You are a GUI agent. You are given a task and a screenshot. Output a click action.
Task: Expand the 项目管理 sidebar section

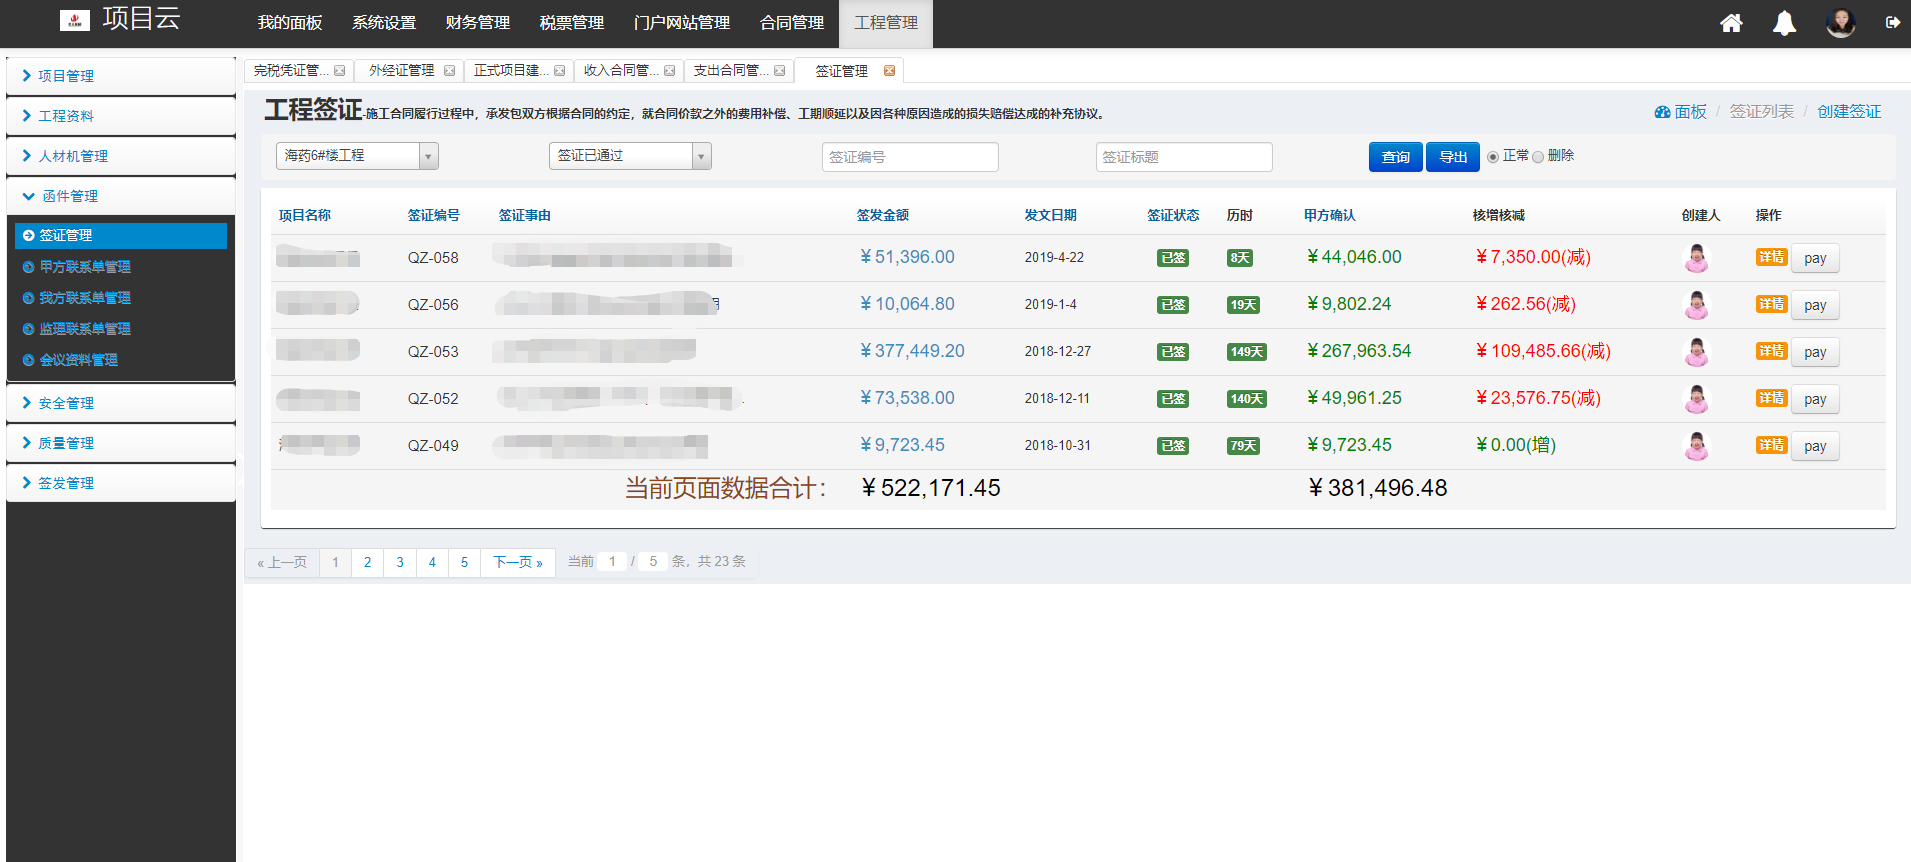[x=121, y=76]
